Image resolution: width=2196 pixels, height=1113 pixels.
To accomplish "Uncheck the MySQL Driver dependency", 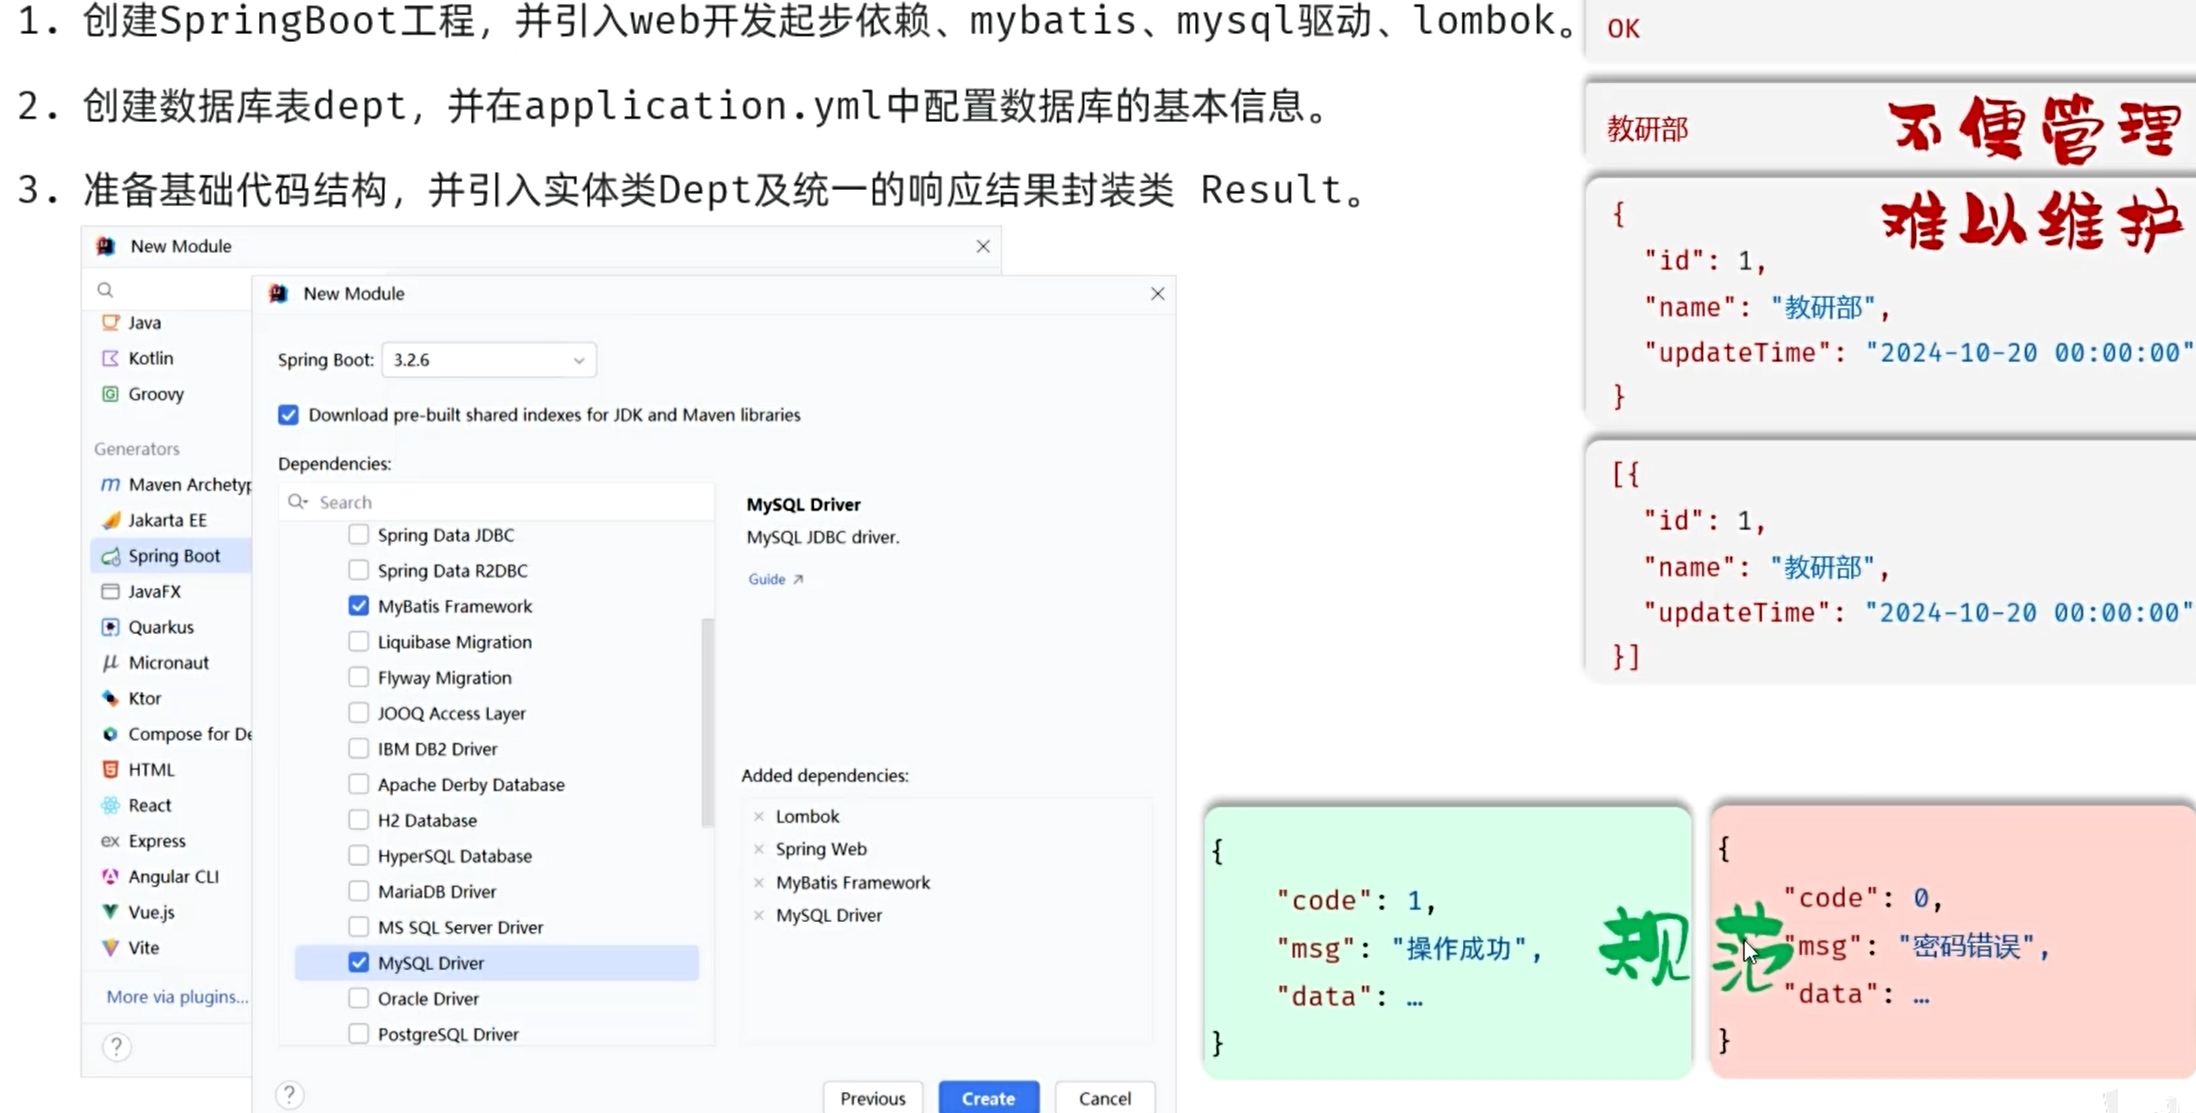I will coord(358,963).
